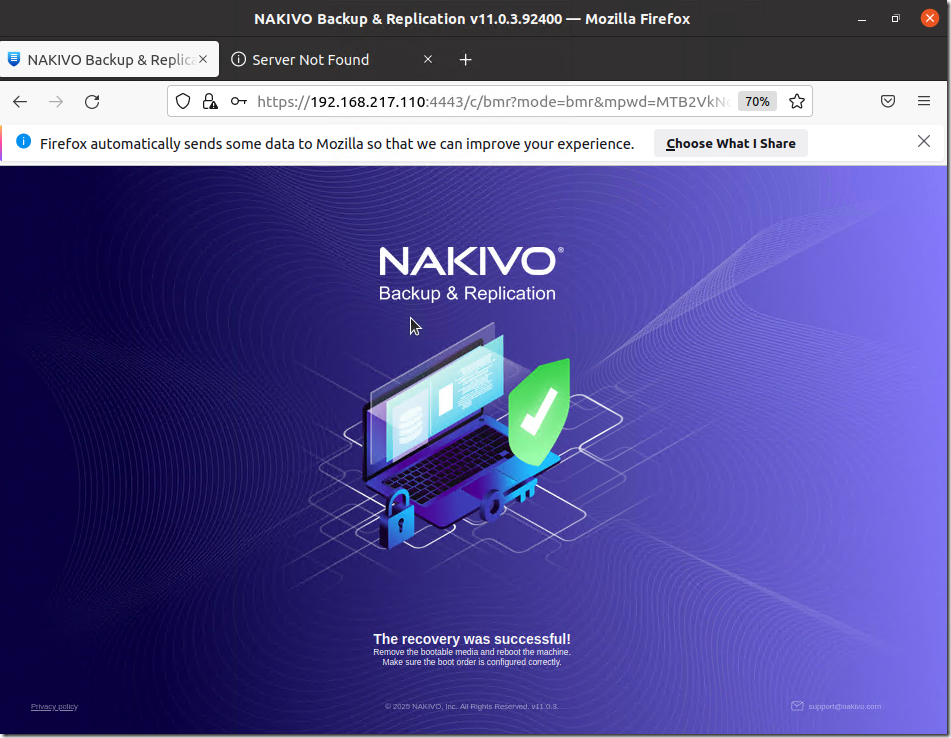Click the Firefox data sharing message text
This screenshot has height=738, width=951.
click(337, 144)
